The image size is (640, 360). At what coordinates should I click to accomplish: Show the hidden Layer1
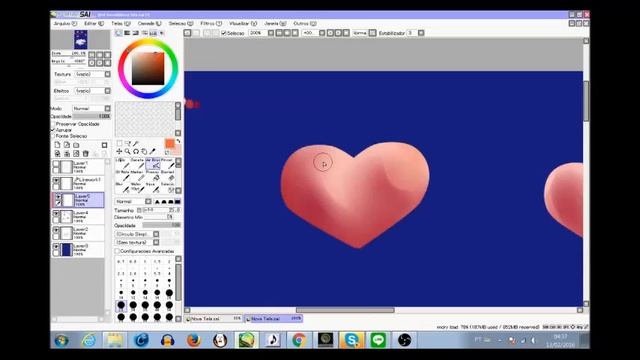point(56,163)
